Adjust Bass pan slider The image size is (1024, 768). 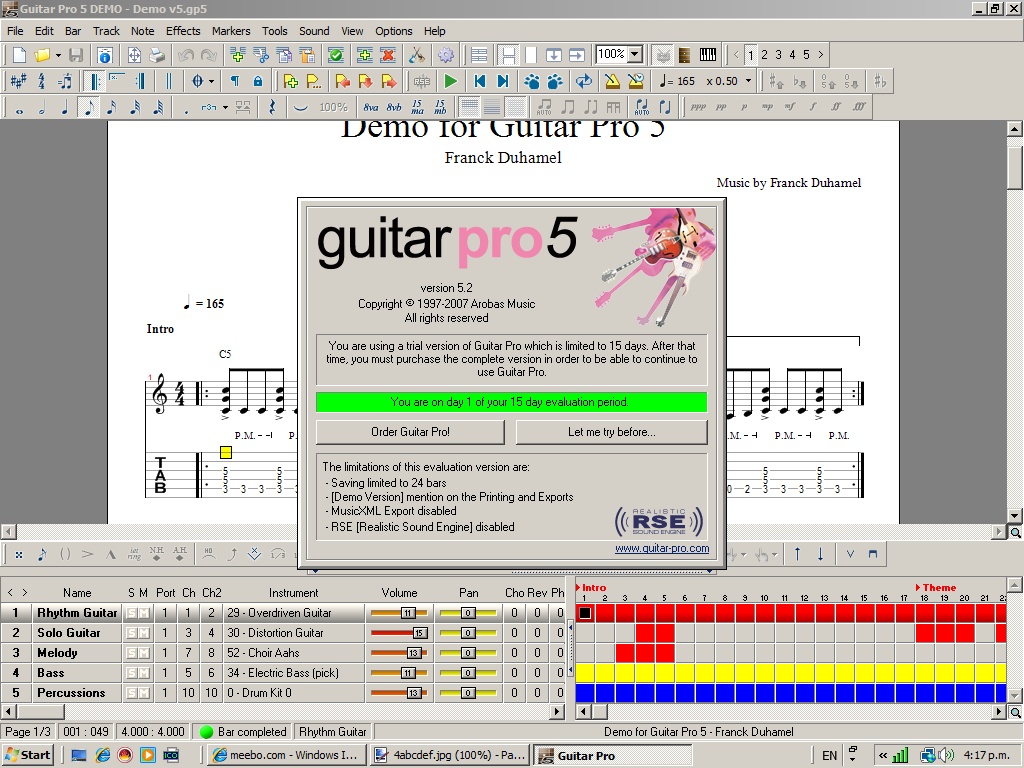[x=468, y=673]
